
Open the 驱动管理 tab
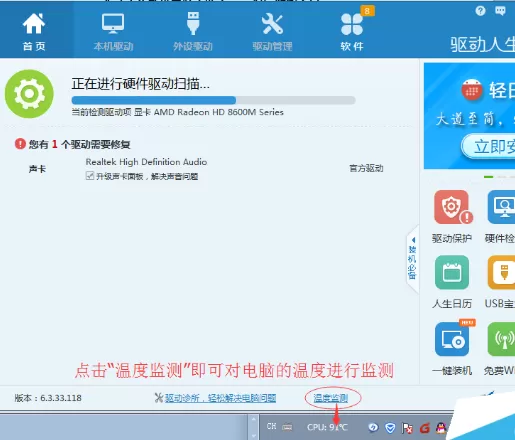coord(272,32)
